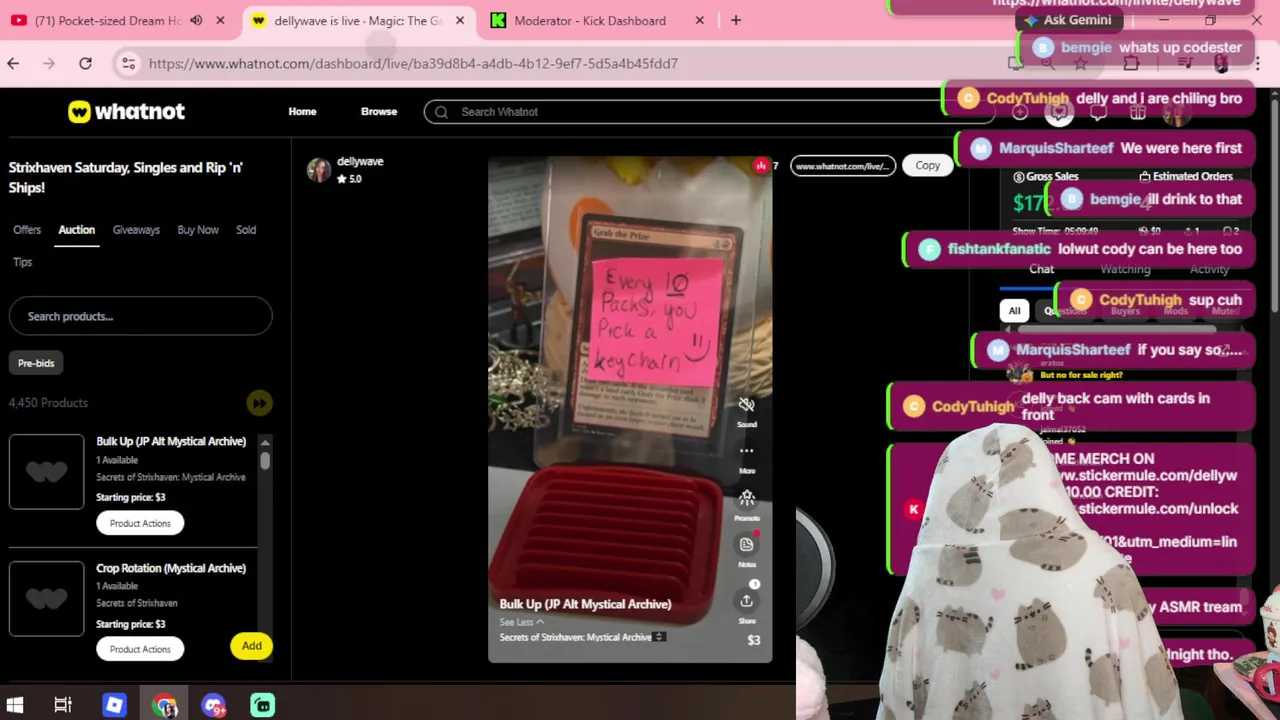The image size is (1280, 720).
Task: Open Windows Start menu
Action: [15, 705]
